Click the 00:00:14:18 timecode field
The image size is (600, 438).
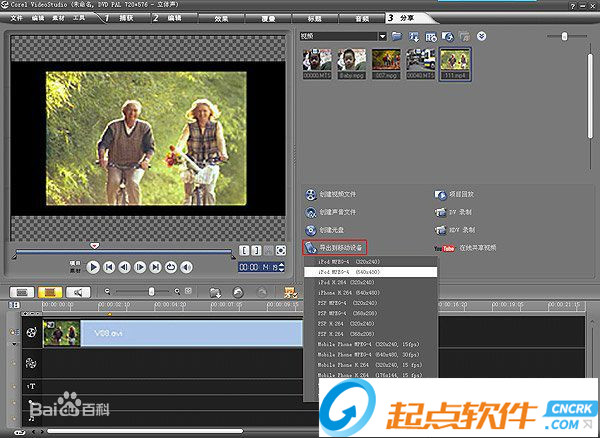point(258,267)
